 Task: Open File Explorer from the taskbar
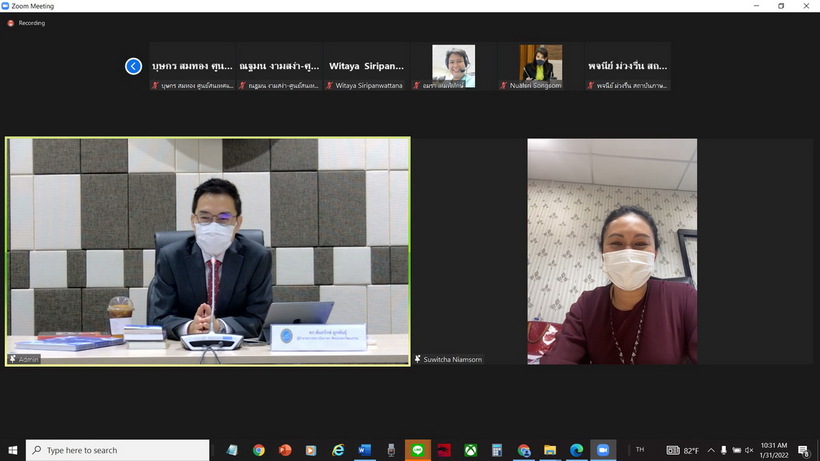point(549,450)
